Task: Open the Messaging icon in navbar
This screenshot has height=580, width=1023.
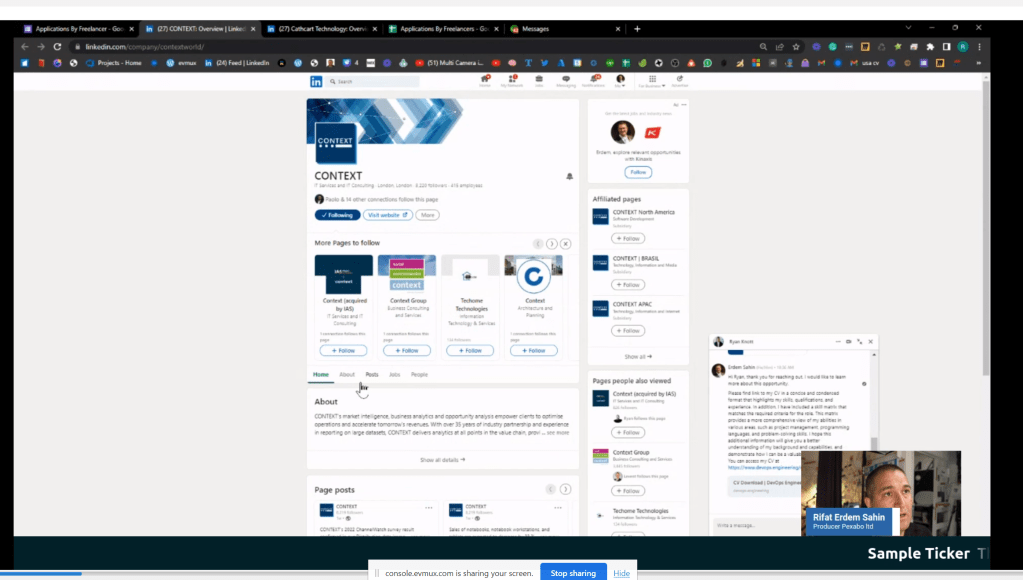Action: (566, 81)
